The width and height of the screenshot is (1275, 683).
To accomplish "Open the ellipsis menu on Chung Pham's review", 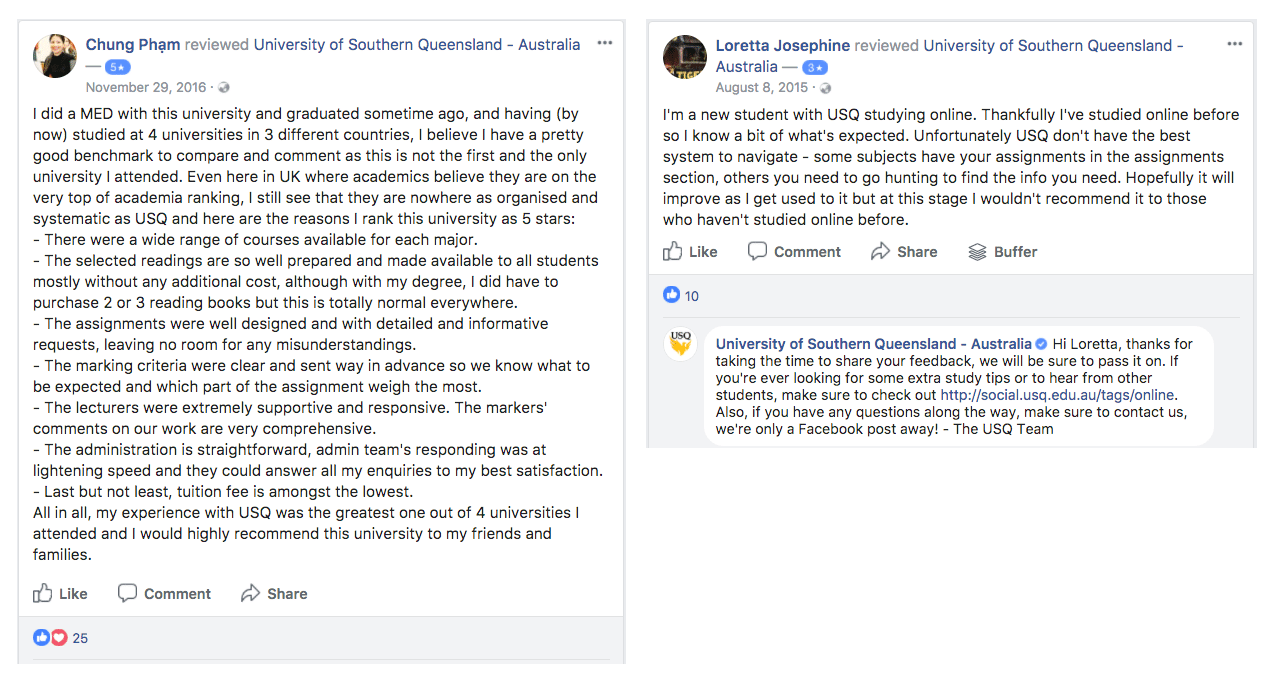I will [x=604, y=43].
